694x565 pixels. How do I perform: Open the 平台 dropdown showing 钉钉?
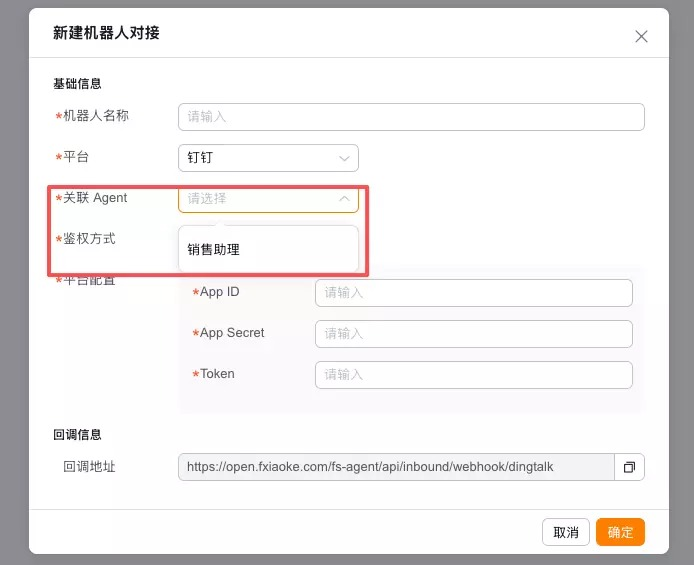pos(268,158)
